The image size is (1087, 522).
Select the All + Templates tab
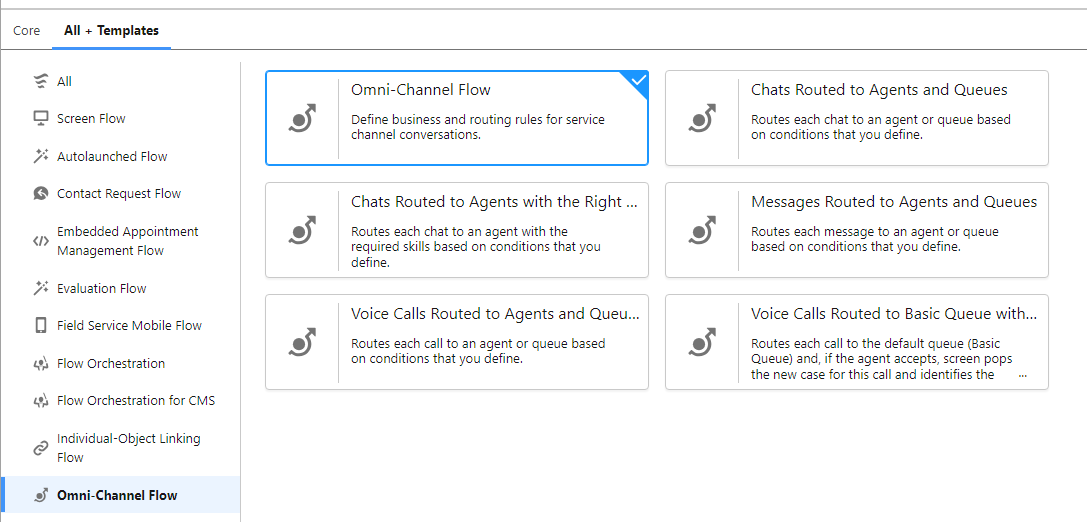112,31
